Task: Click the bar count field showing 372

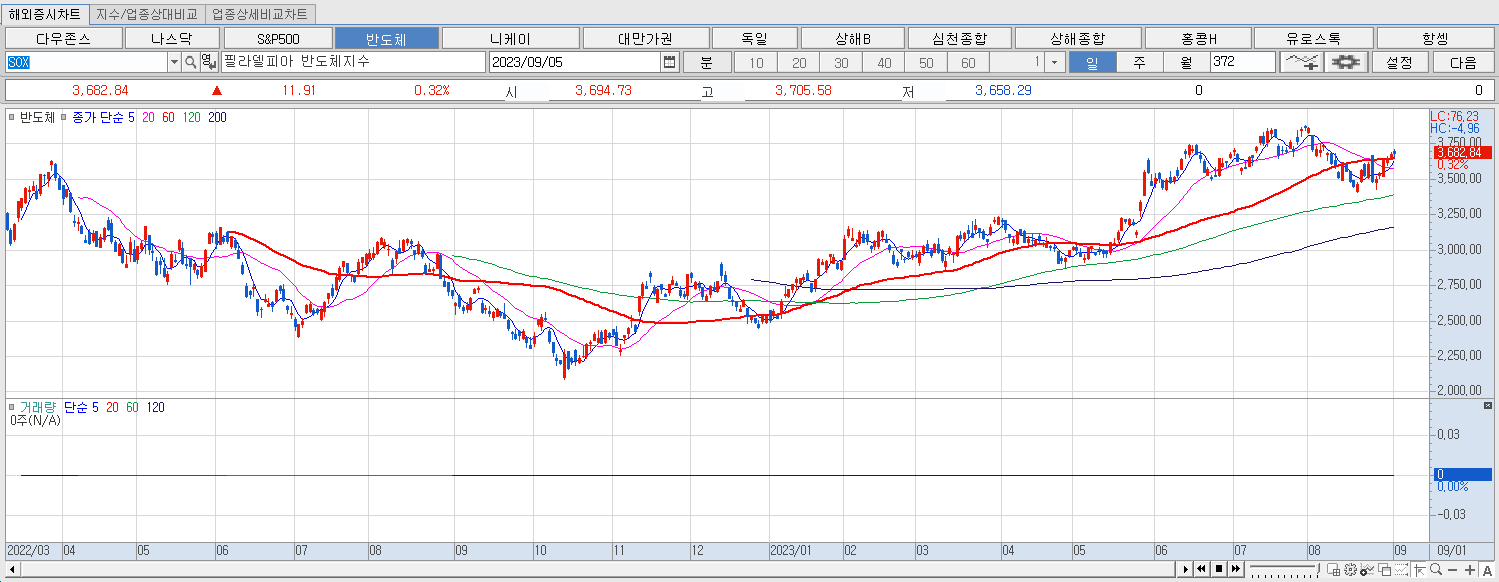Action: point(1242,62)
